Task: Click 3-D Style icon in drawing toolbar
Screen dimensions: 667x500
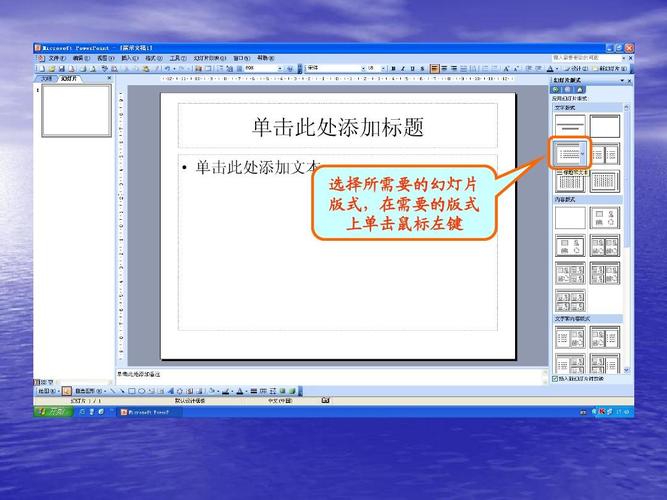Action: tap(292, 391)
